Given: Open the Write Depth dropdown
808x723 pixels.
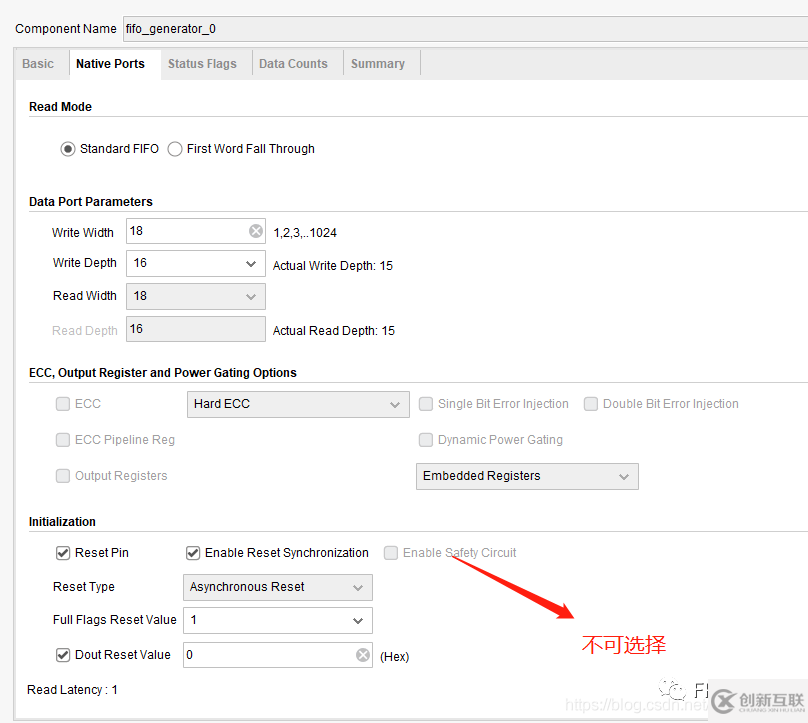Looking at the screenshot, I should (x=196, y=263).
